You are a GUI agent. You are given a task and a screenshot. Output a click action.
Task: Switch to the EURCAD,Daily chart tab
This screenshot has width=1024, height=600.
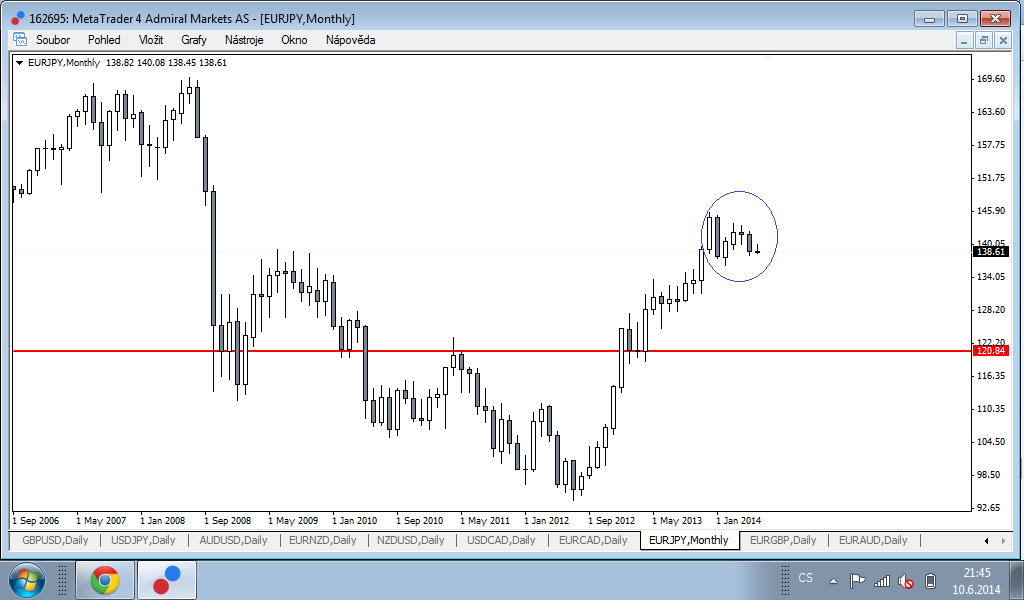tap(593, 540)
